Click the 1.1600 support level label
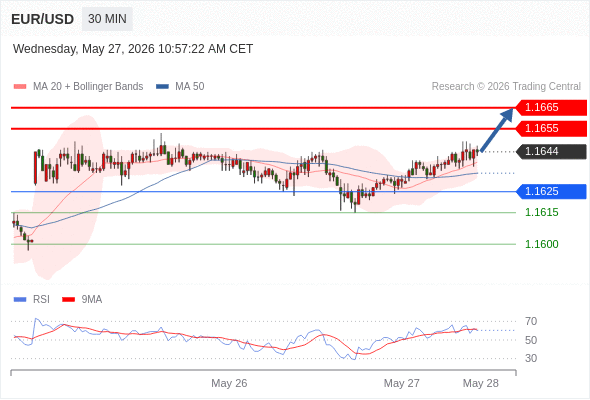Viewport: 590px width, 400px height. pyautogui.click(x=541, y=244)
